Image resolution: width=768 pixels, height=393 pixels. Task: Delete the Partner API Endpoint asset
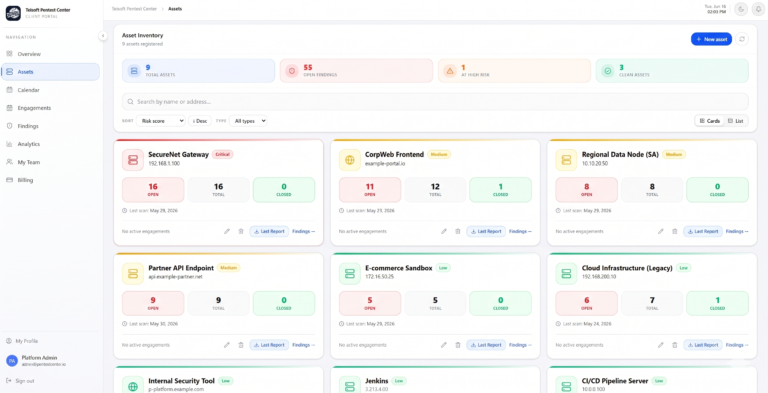point(240,345)
